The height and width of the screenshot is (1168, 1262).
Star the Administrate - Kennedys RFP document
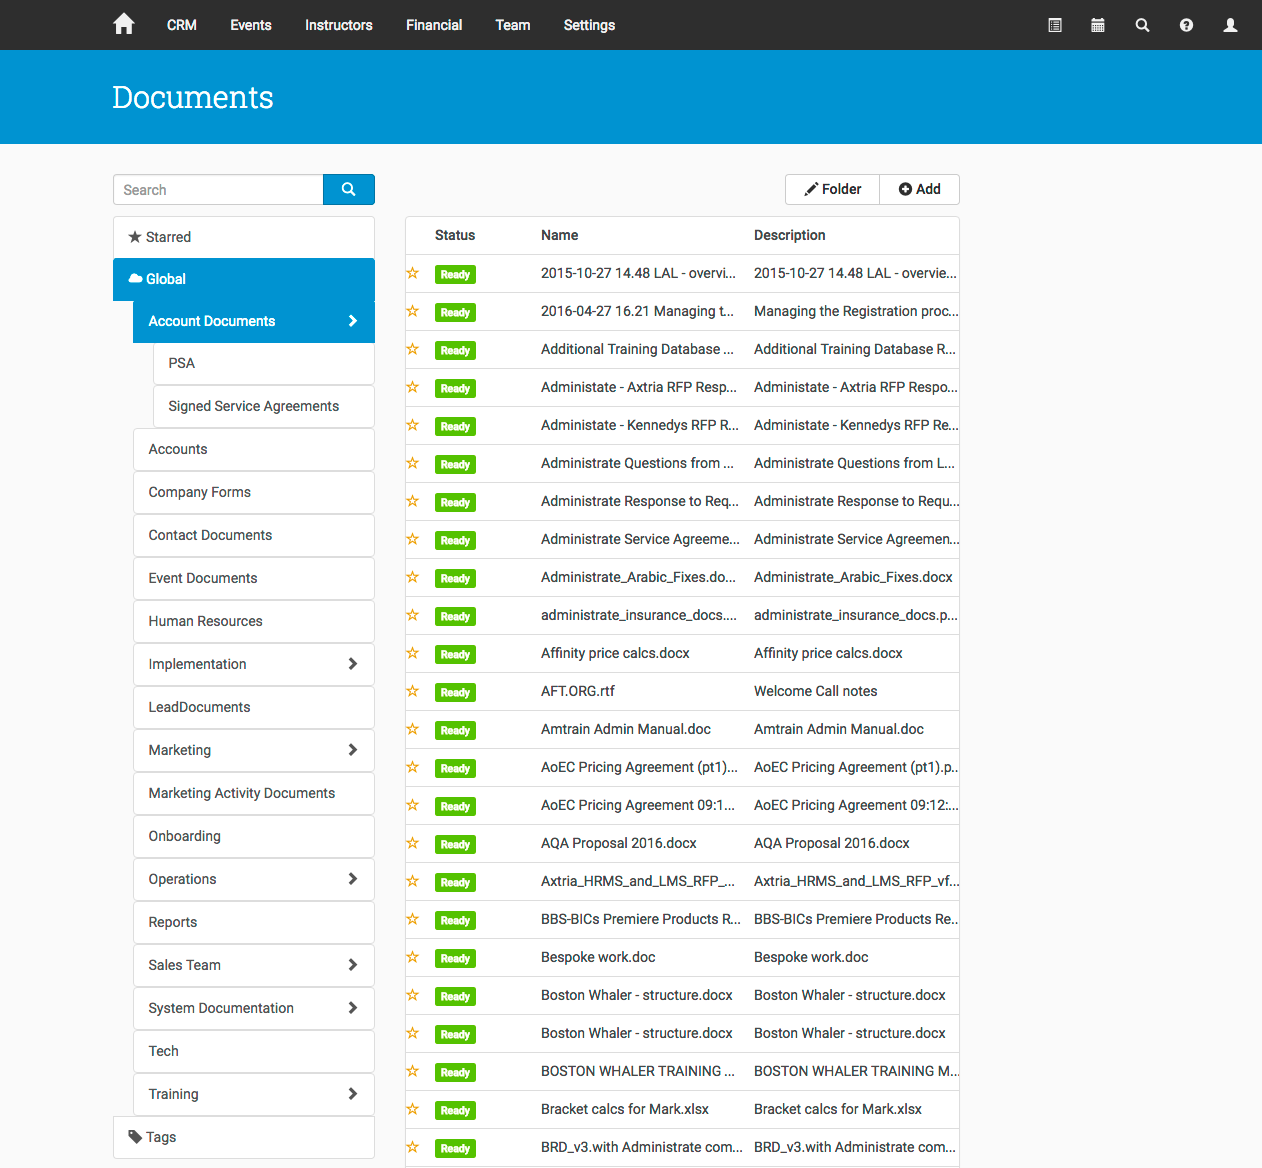pyautogui.click(x=412, y=425)
